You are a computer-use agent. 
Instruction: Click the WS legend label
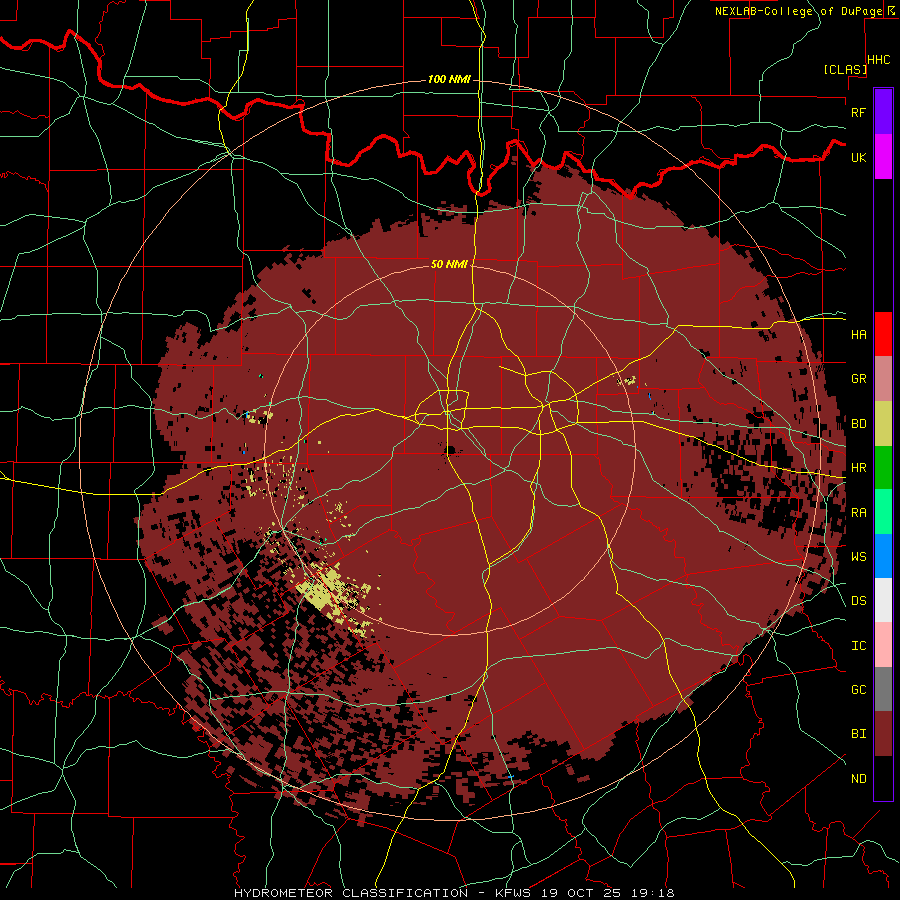point(859,556)
